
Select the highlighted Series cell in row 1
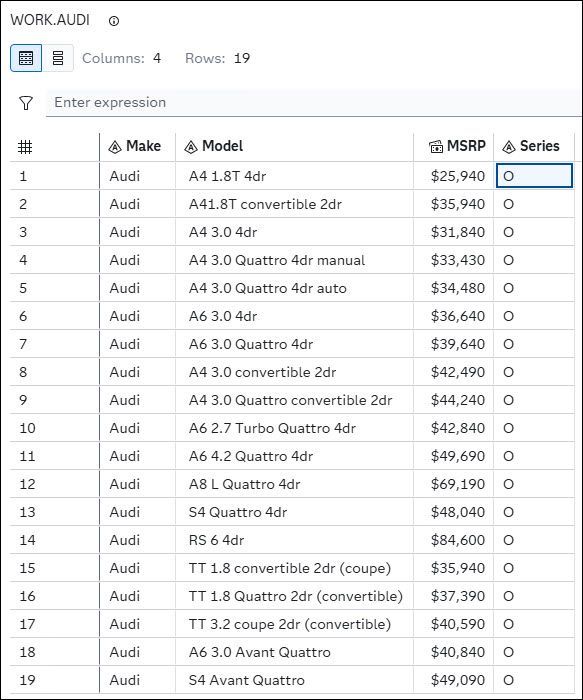tap(534, 176)
